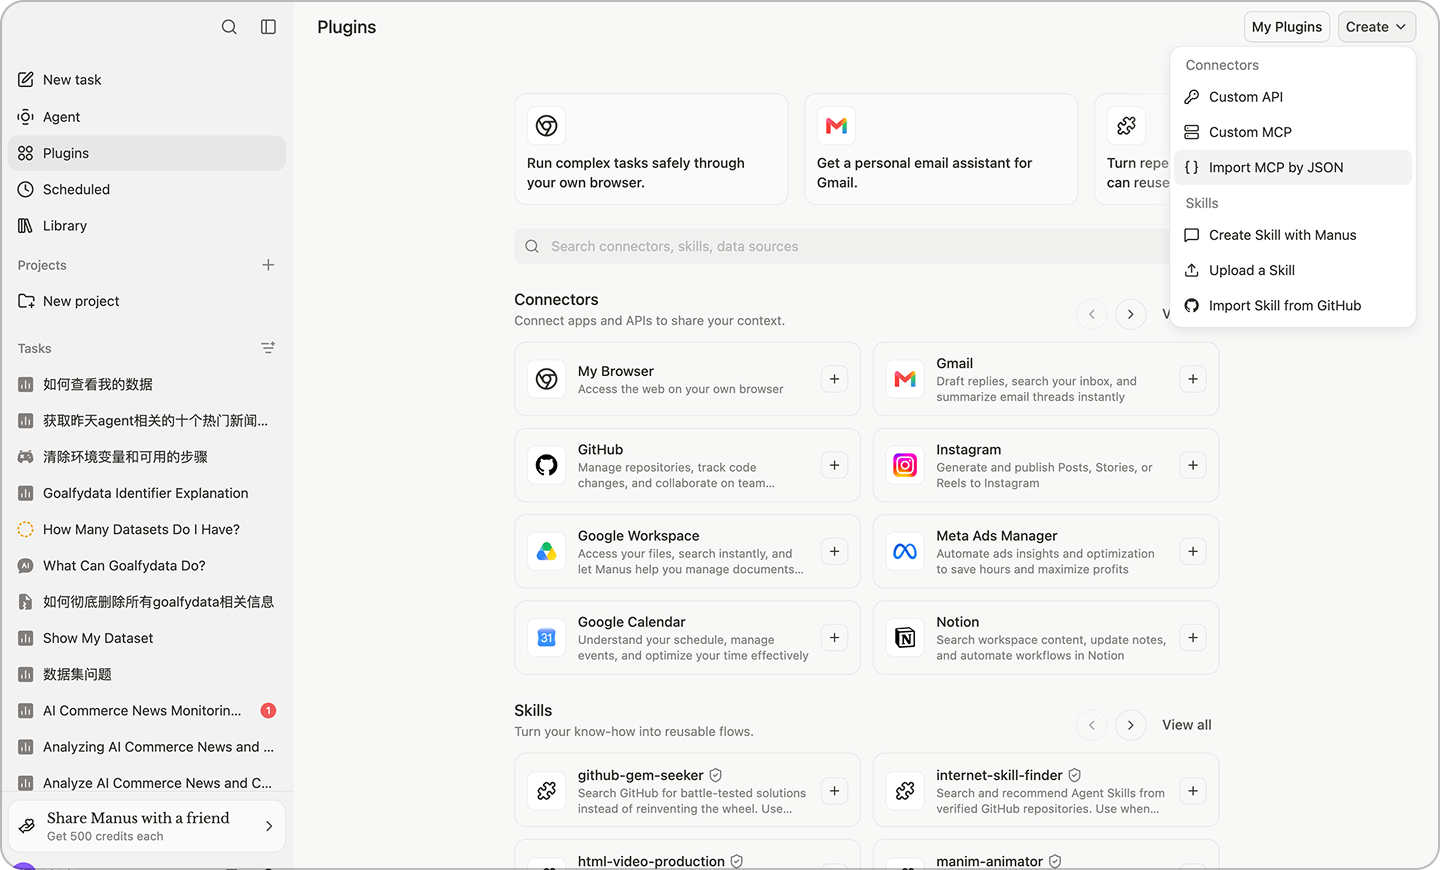Click the Google Calendar icon

tap(547, 637)
